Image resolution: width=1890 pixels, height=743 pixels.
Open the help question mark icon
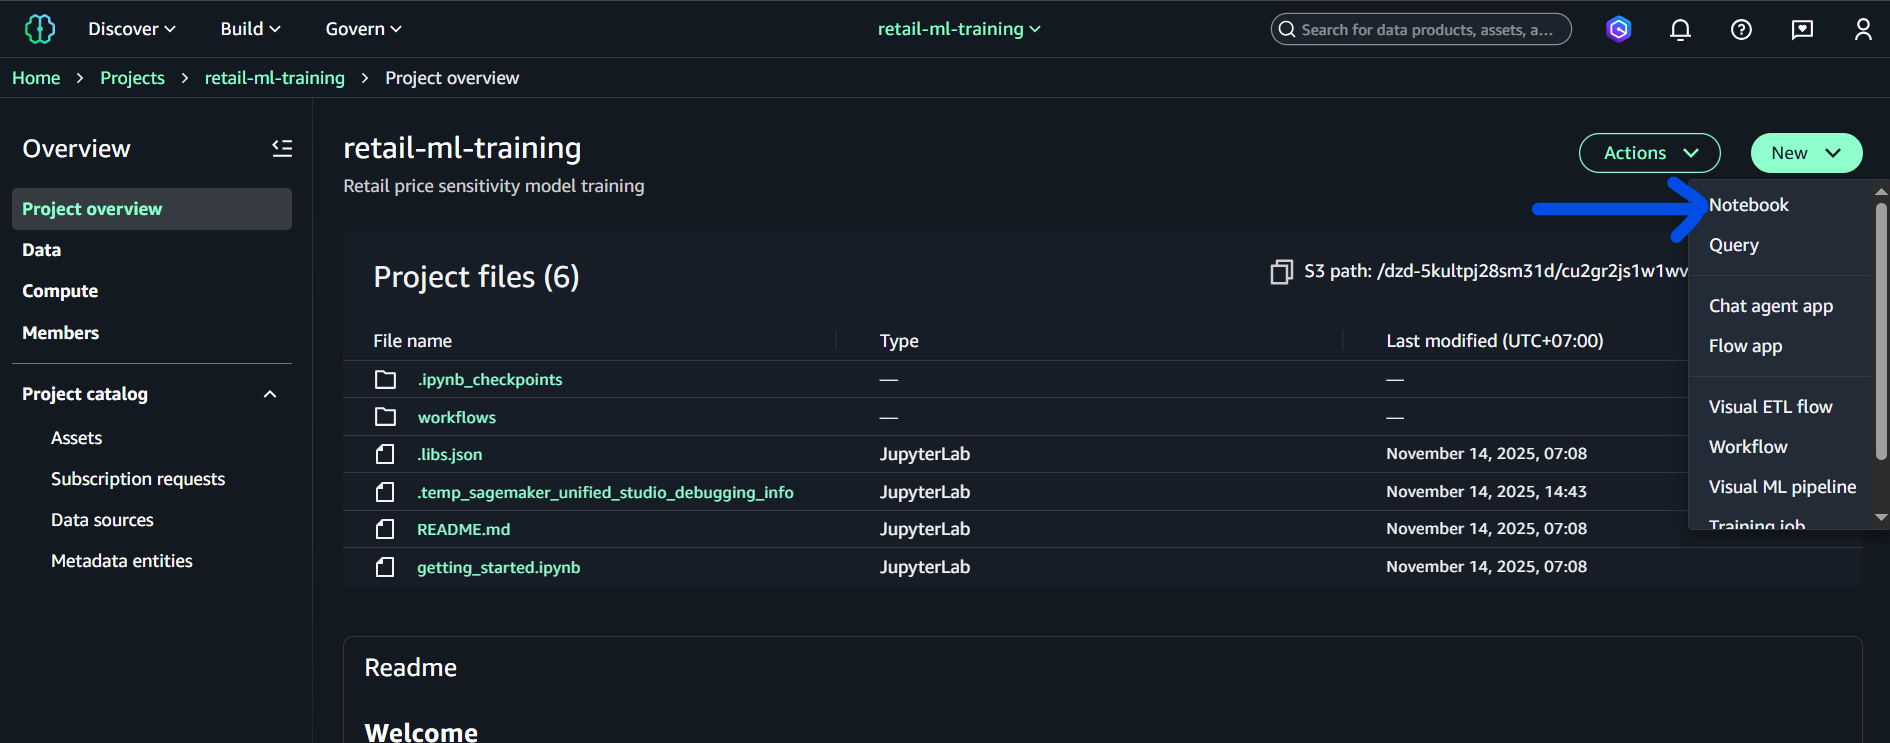tap(1741, 29)
